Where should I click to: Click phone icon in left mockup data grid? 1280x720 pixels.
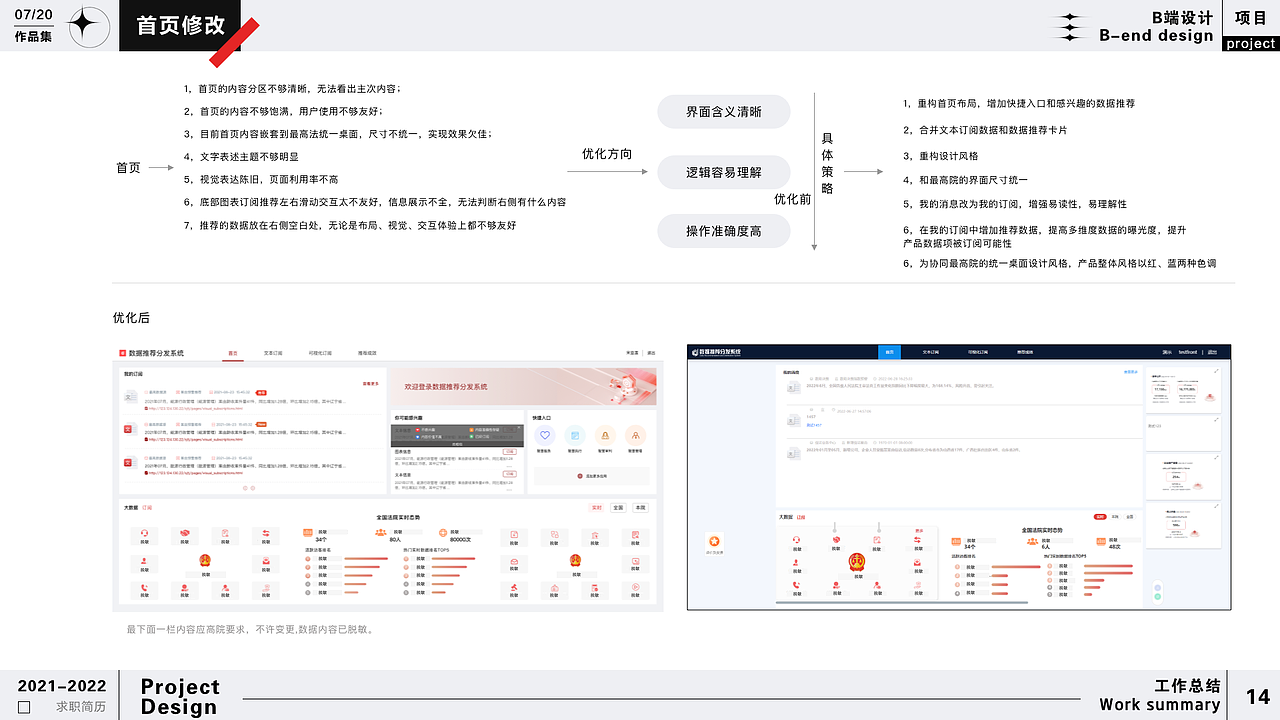[144, 587]
